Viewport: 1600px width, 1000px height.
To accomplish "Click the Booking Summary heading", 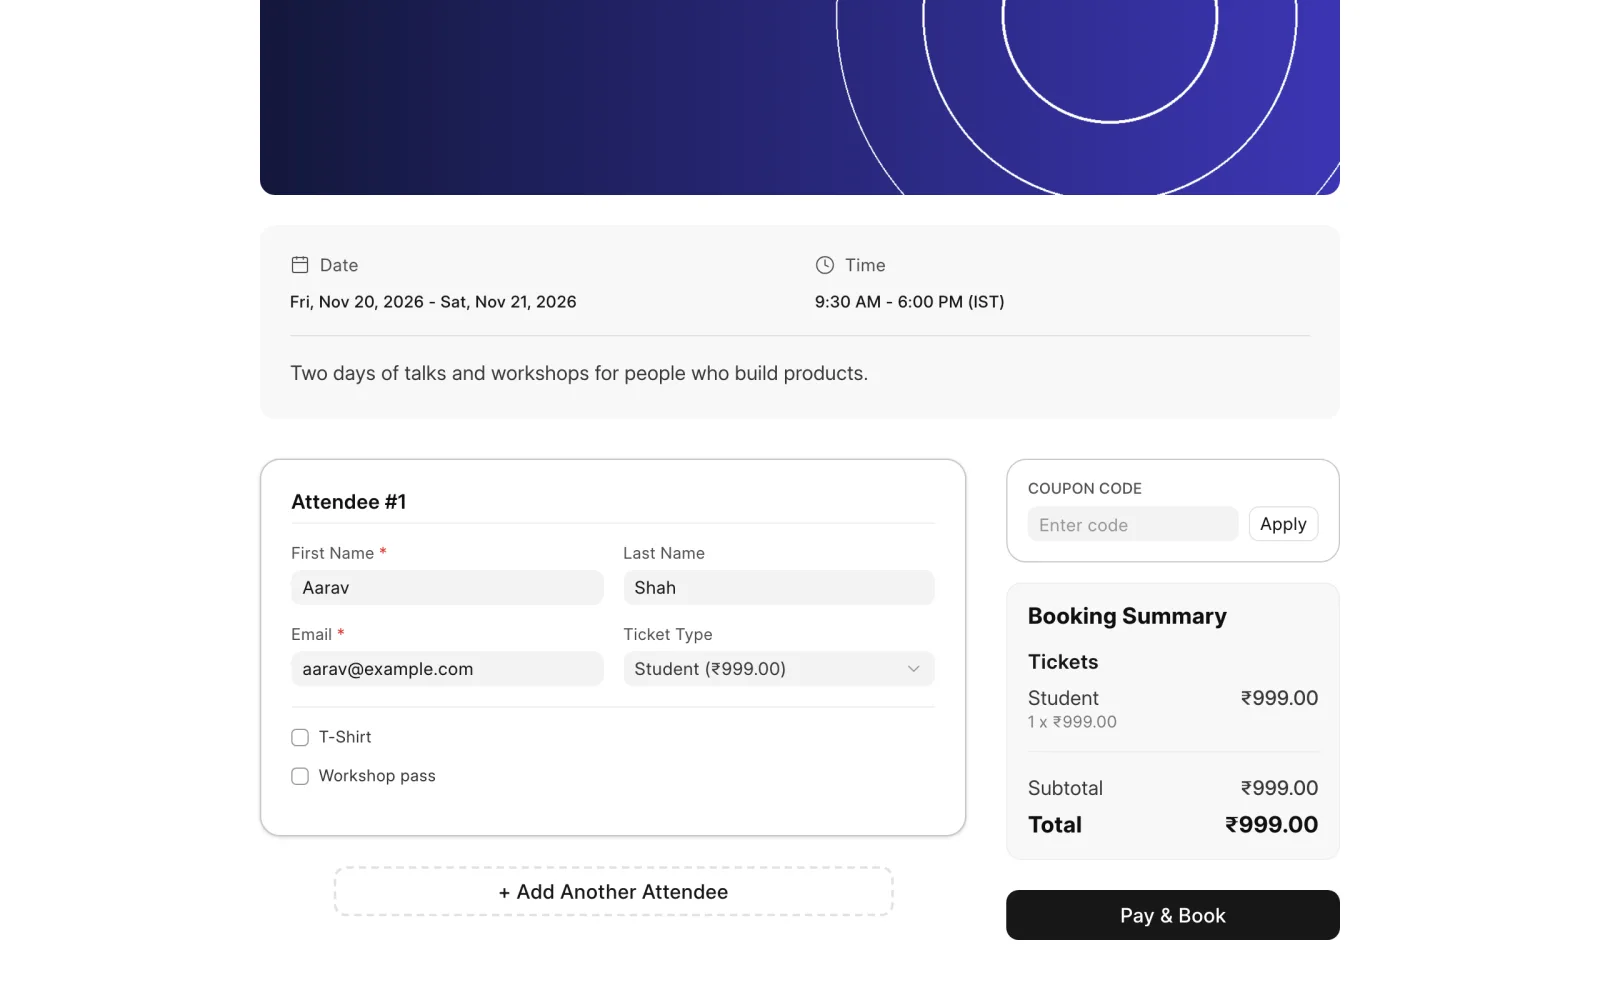I will 1127,616.
